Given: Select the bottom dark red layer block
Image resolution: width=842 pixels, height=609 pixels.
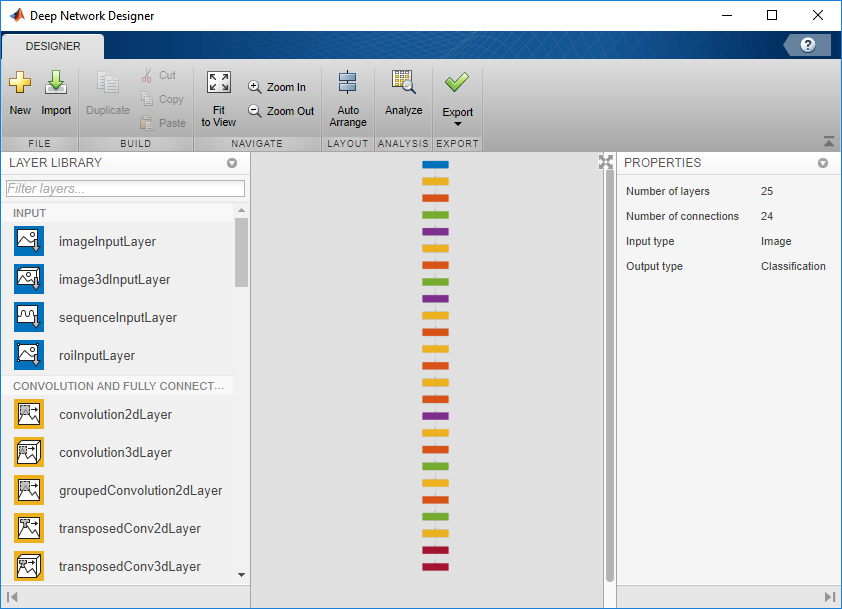Looking at the screenshot, I should coord(435,567).
